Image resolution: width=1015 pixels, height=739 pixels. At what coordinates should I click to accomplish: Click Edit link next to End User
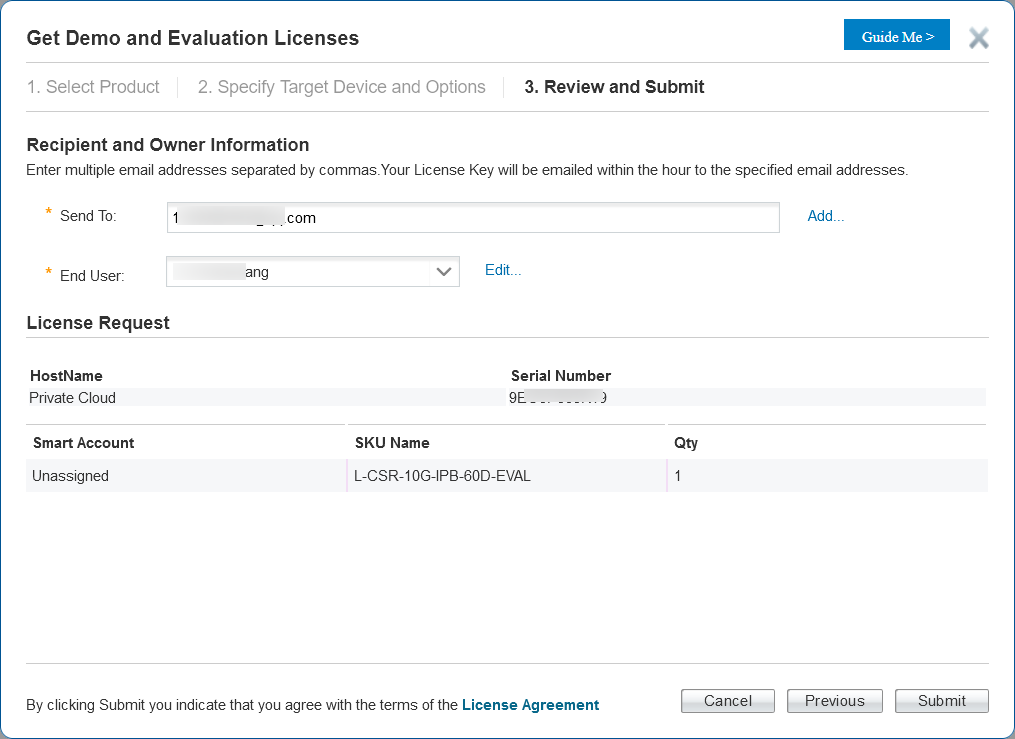point(503,270)
